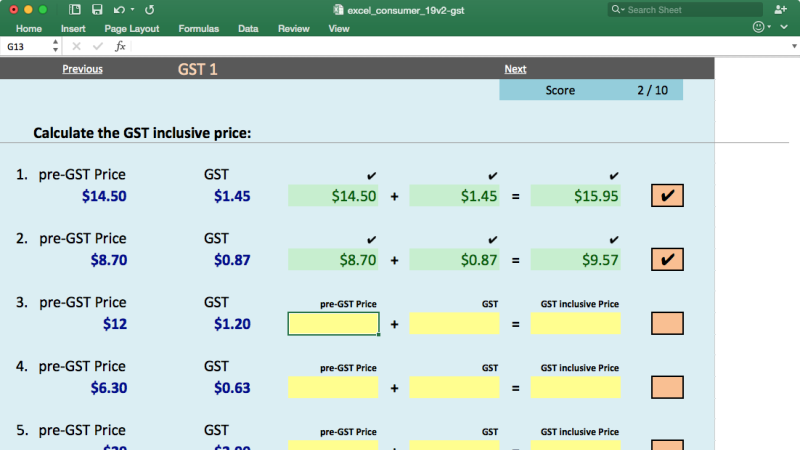Open the Name Box stepper arrows
The height and width of the screenshot is (450, 800).
click(55, 46)
